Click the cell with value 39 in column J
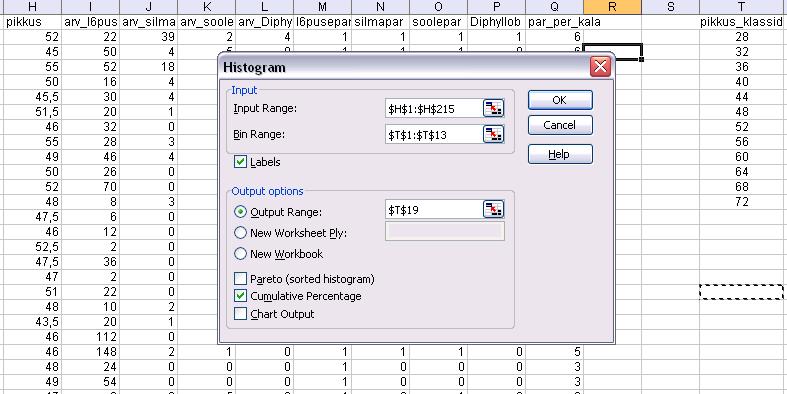 [x=148, y=37]
